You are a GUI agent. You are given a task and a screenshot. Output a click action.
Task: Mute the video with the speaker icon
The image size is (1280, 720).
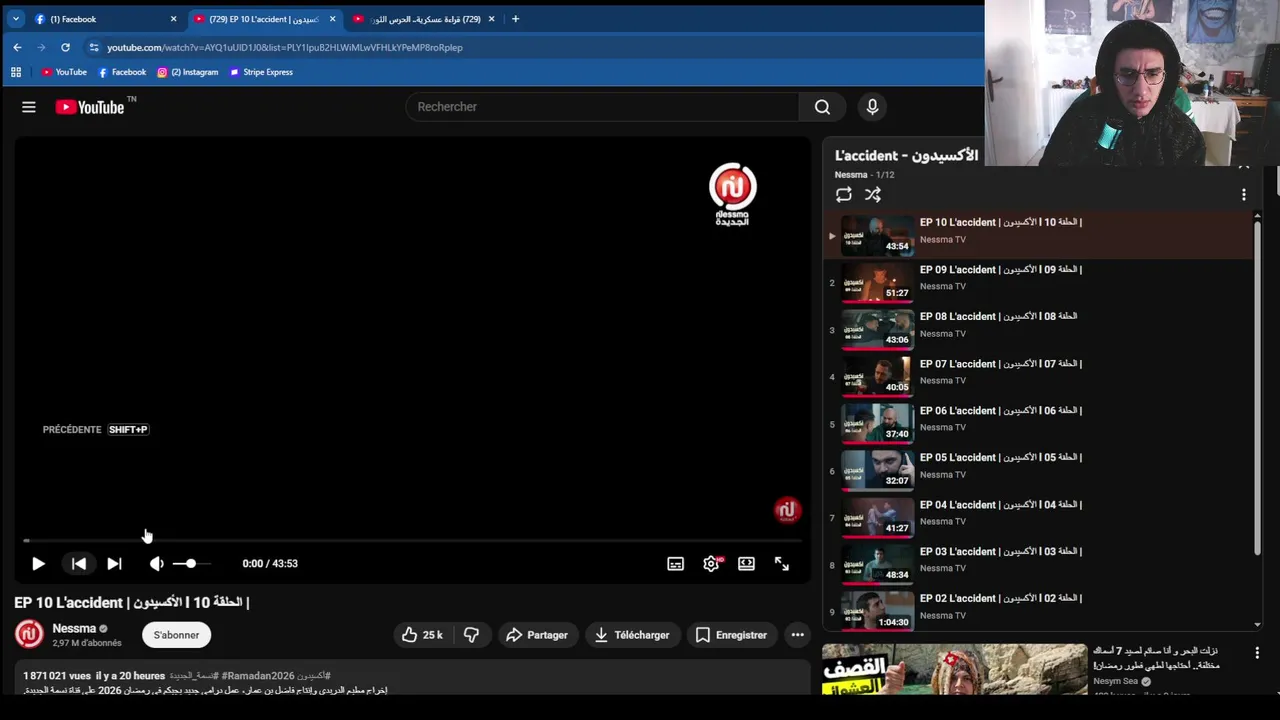pos(157,564)
